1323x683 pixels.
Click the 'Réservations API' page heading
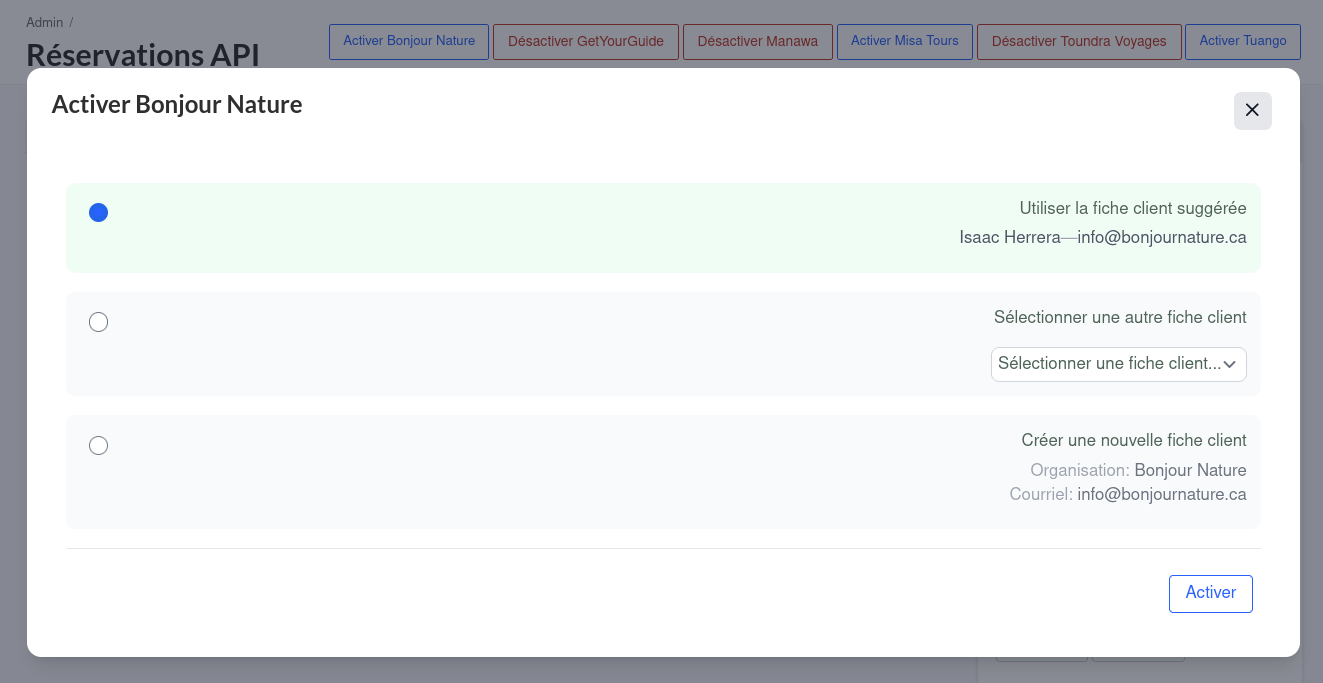143,55
